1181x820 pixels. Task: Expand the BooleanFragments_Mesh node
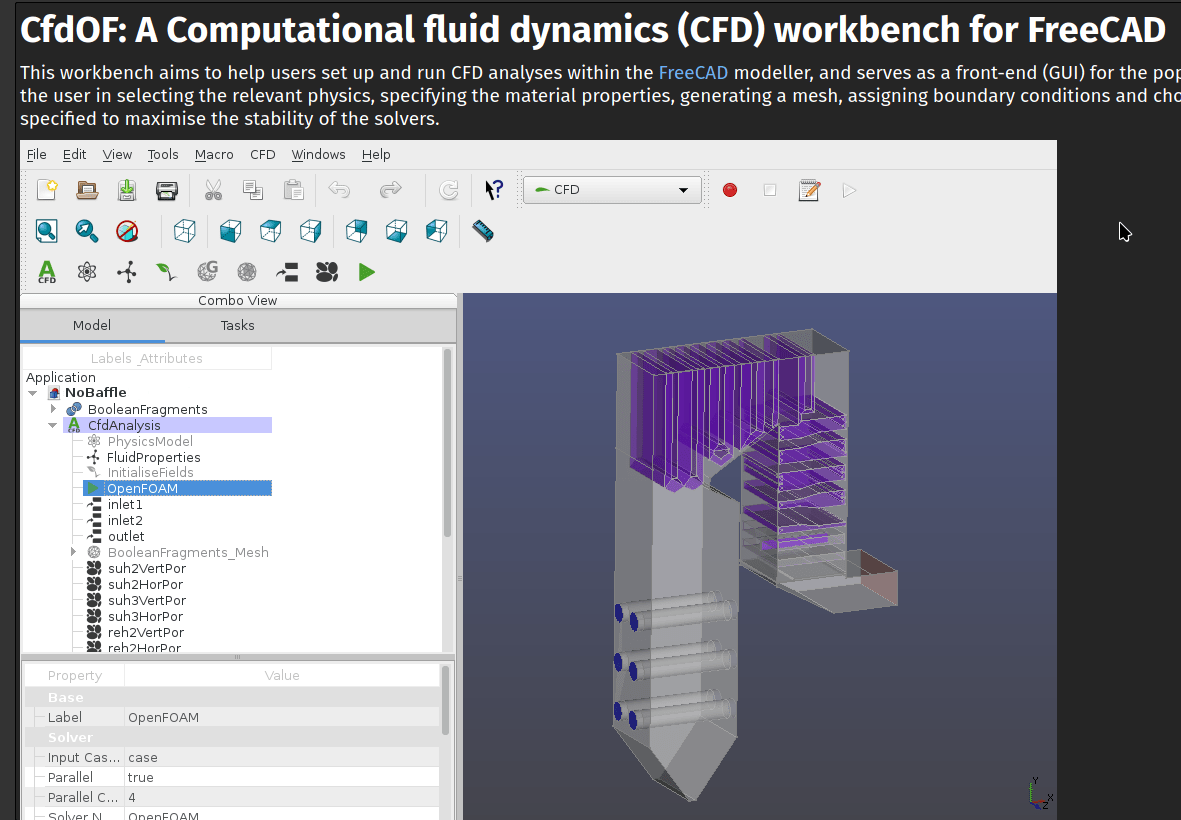[x=74, y=552]
